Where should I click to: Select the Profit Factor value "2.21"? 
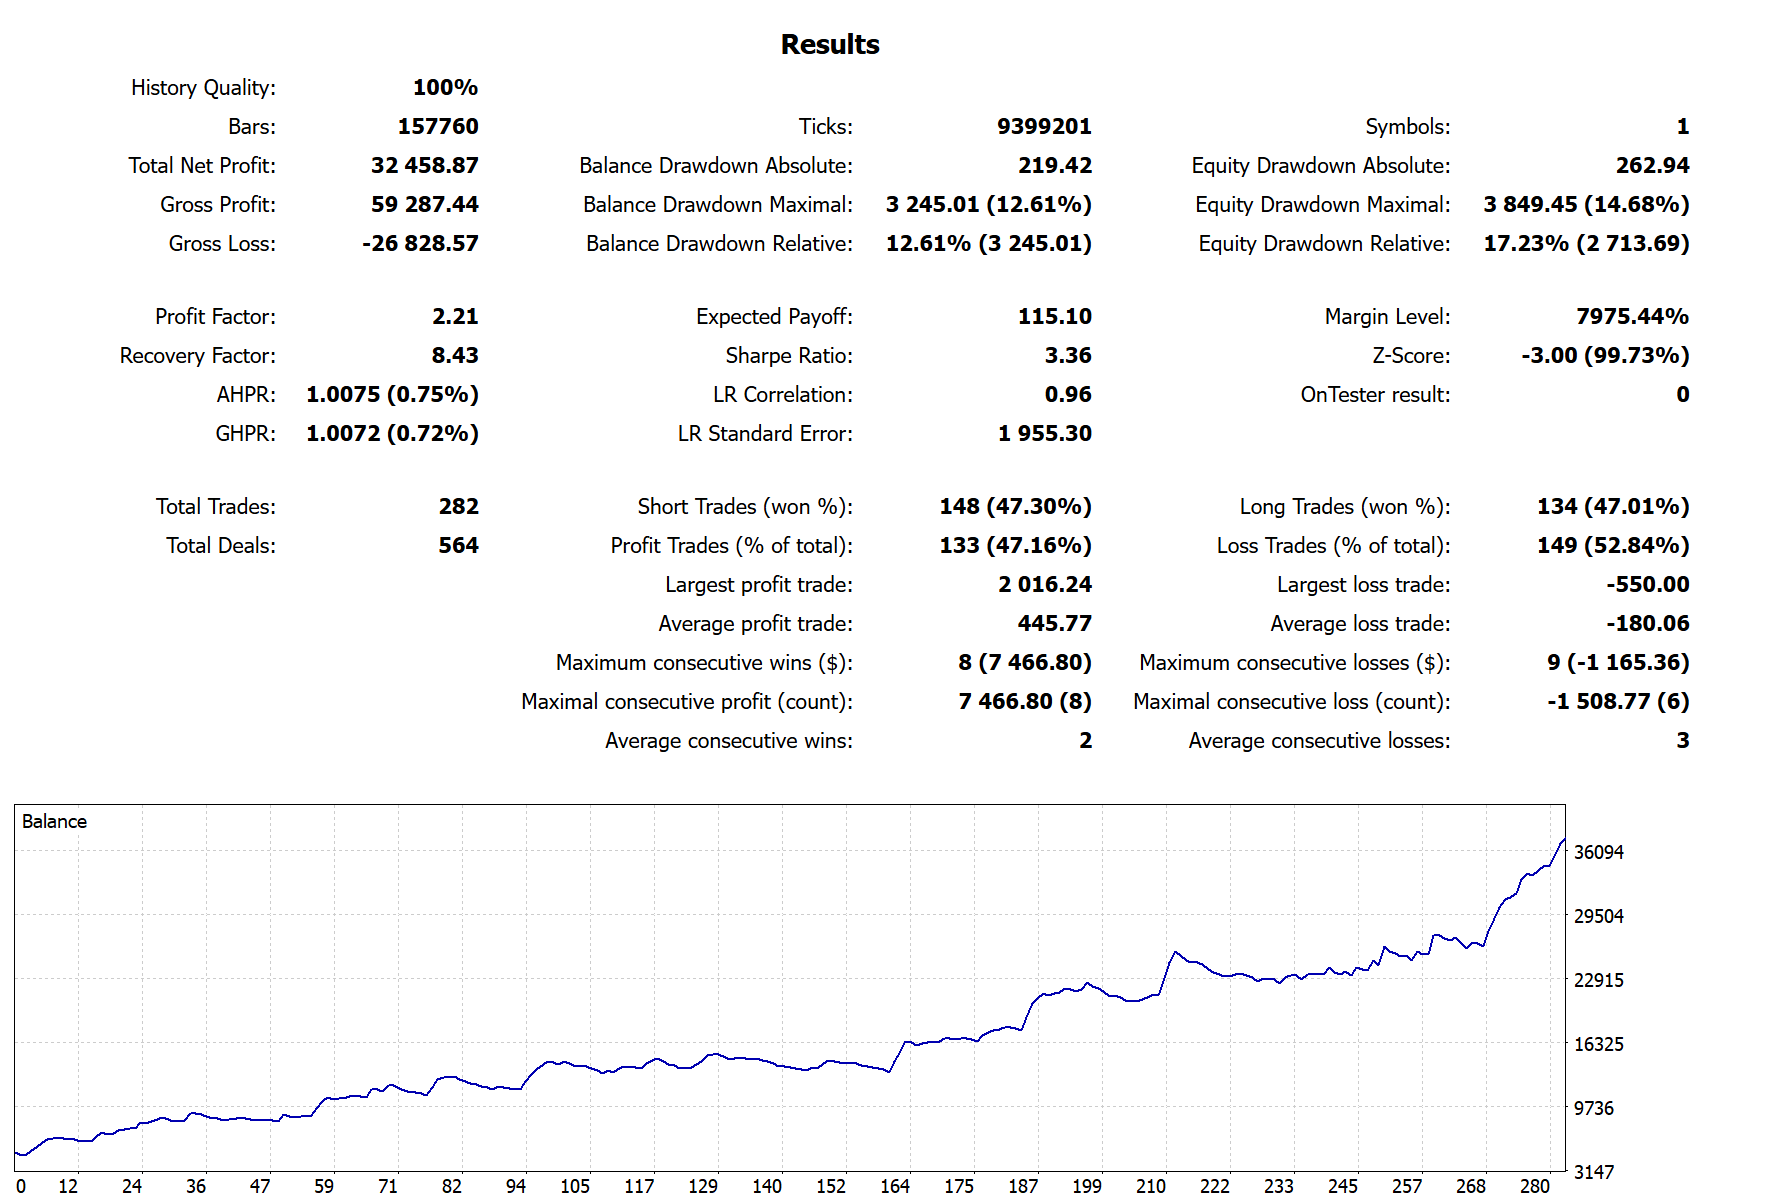pos(455,317)
